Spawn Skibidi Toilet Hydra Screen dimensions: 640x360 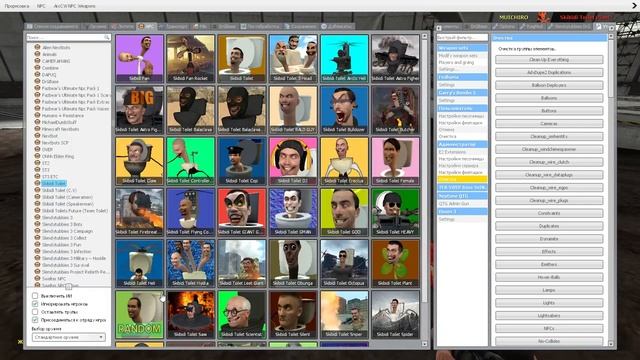pyautogui.click(x=191, y=263)
